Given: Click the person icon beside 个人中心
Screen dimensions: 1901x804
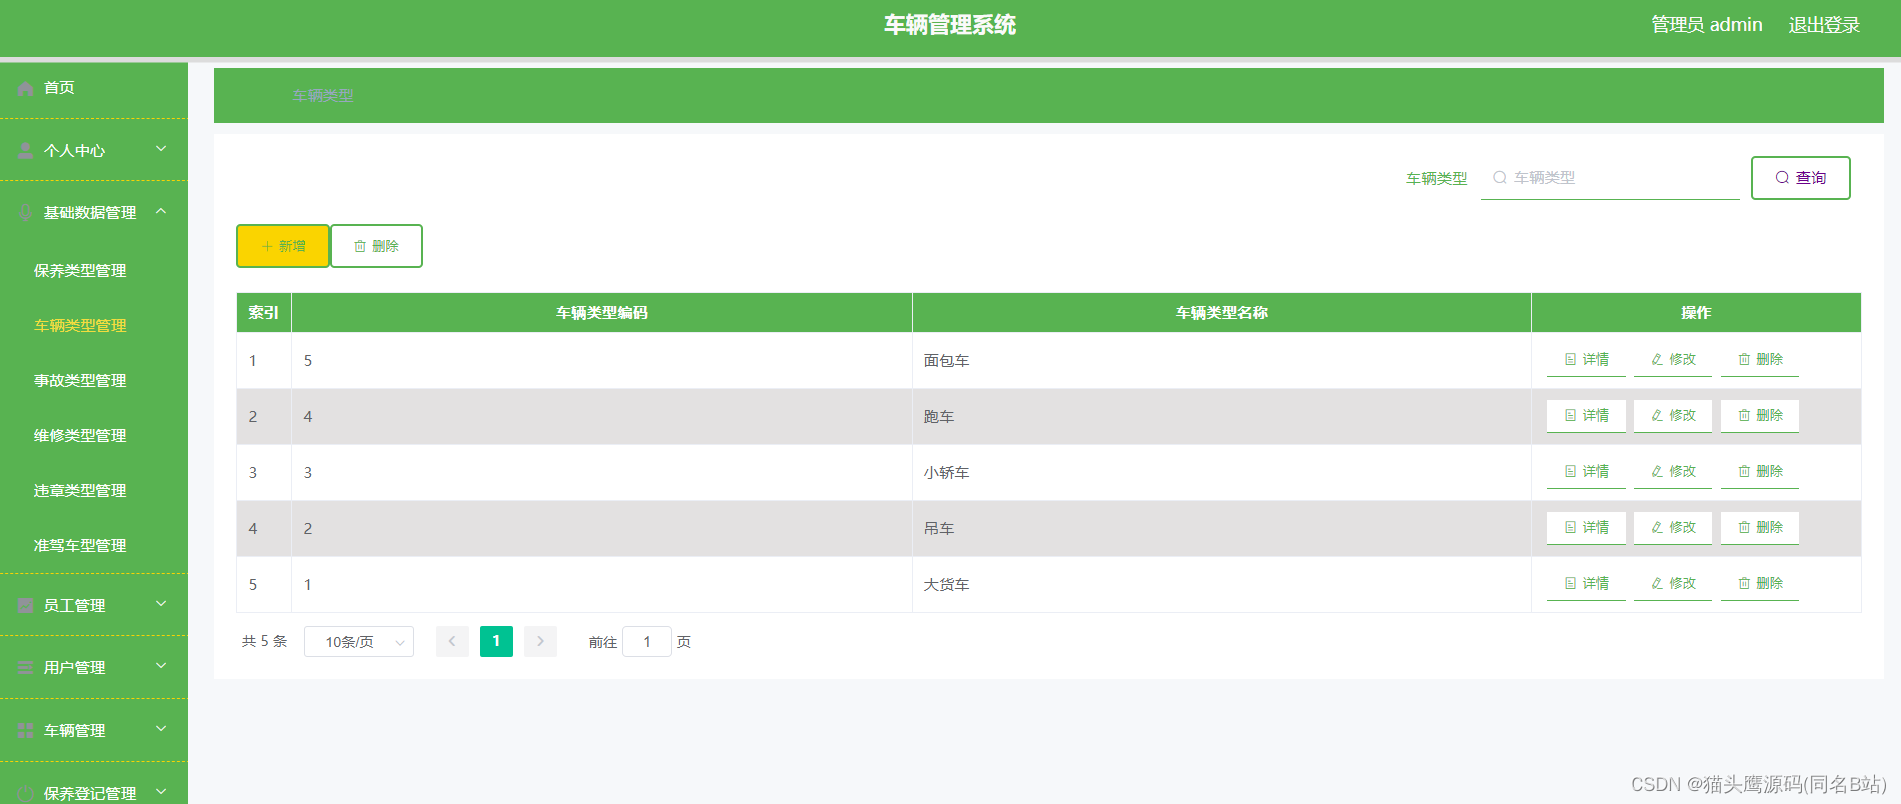Looking at the screenshot, I should [x=26, y=151].
